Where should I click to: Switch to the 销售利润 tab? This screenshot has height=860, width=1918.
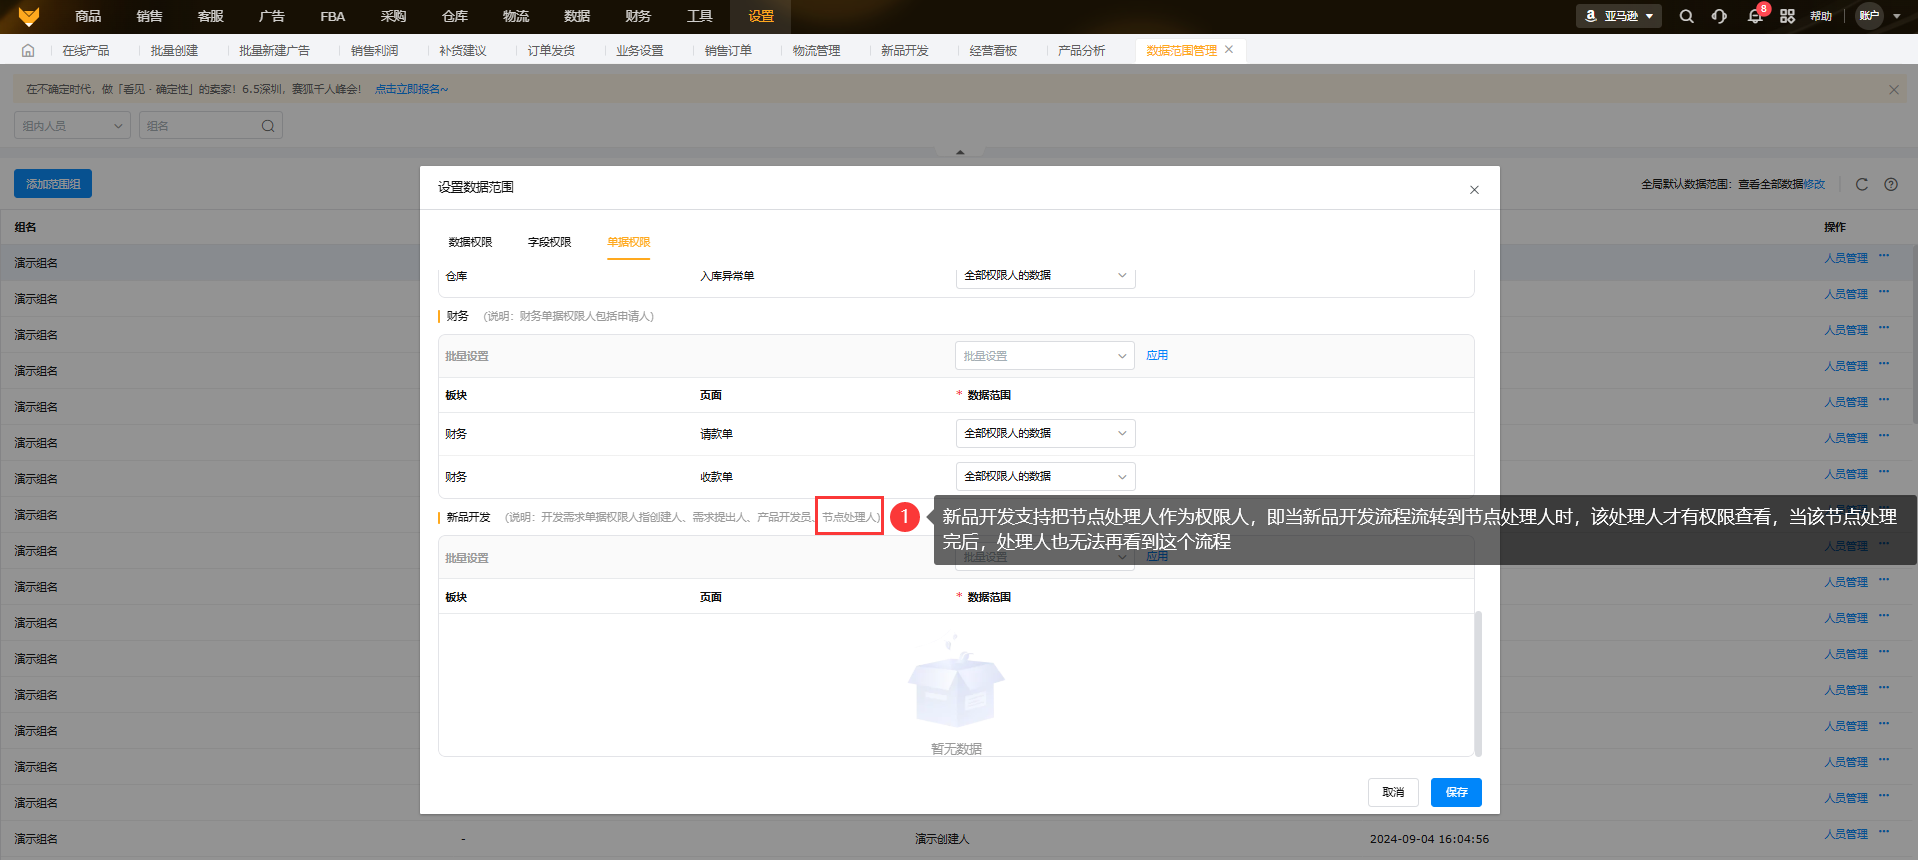[x=374, y=50]
